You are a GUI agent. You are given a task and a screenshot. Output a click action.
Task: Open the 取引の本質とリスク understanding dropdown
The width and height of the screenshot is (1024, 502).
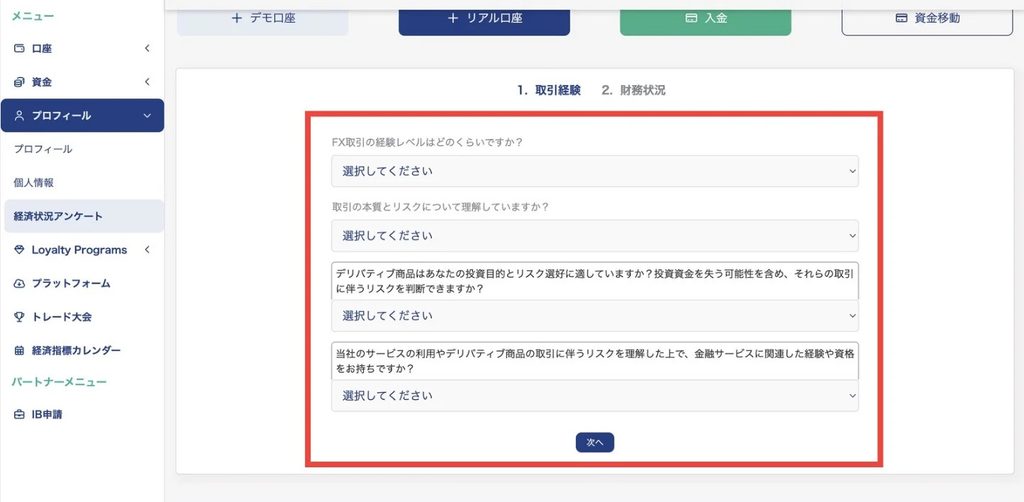pos(595,236)
